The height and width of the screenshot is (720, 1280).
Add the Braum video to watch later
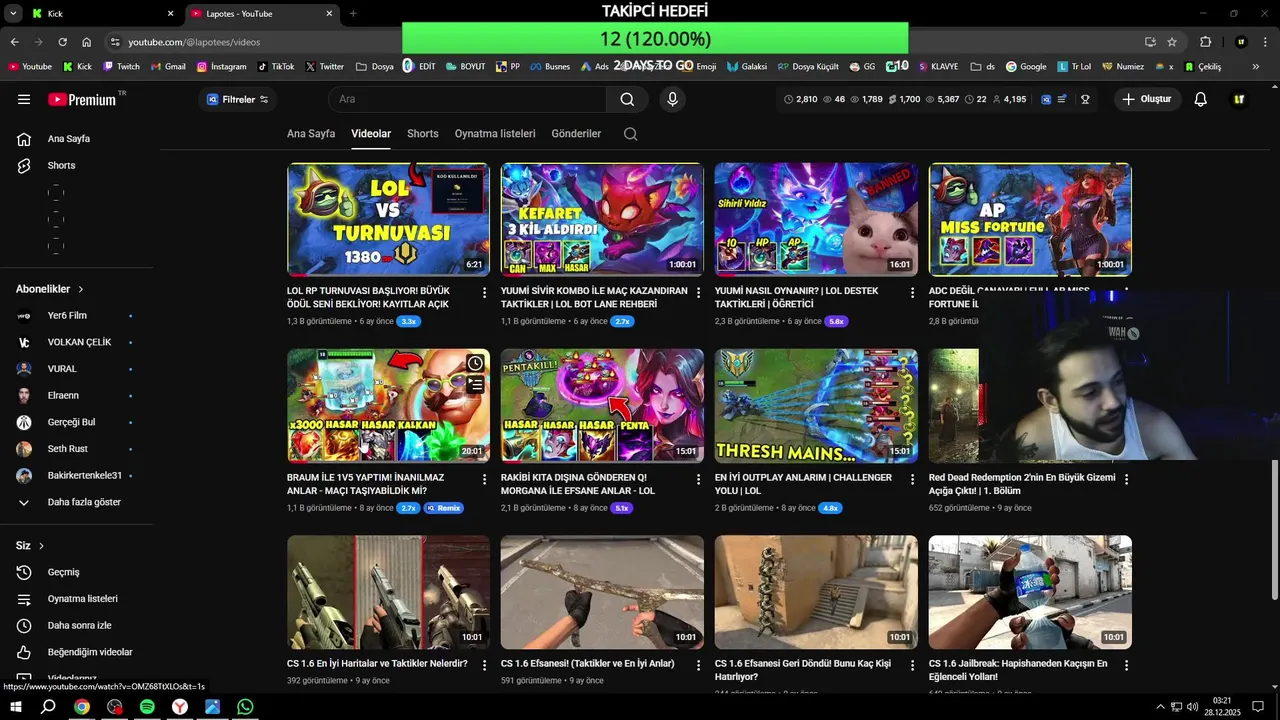tap(475, 363)
